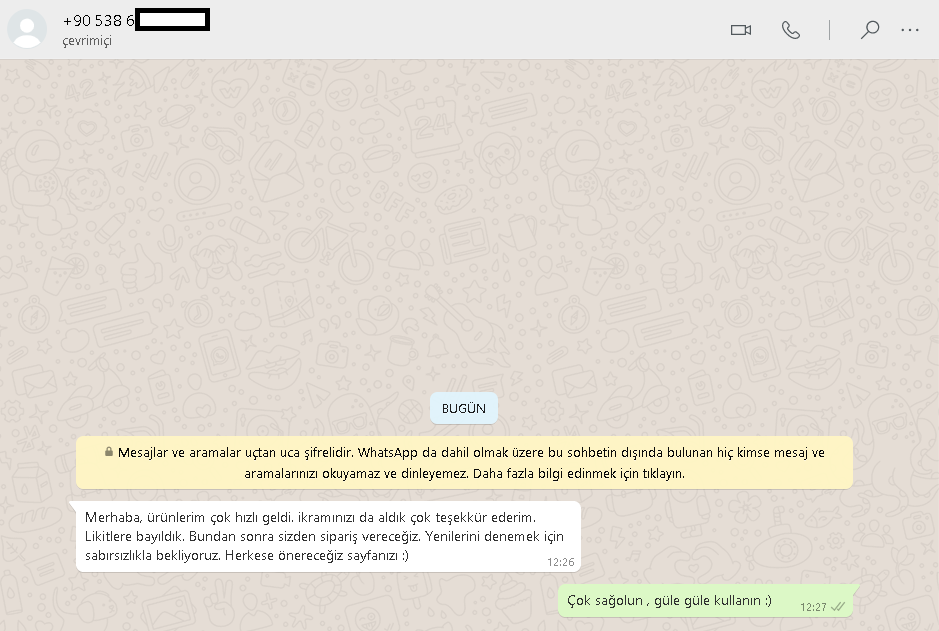Image resolution: width=939 pixels, height=631 pixels.
Task: Click the 12:26 timestamp on received message
Action: [x=561, y=562]
